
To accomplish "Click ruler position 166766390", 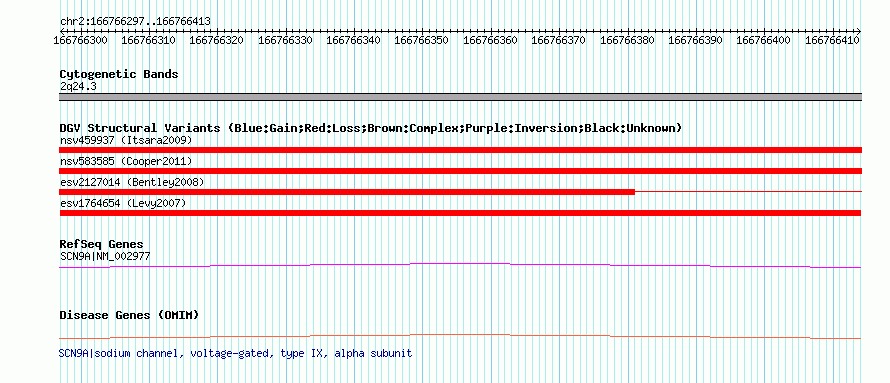I will pyautogui.click(x=696, y=40).
